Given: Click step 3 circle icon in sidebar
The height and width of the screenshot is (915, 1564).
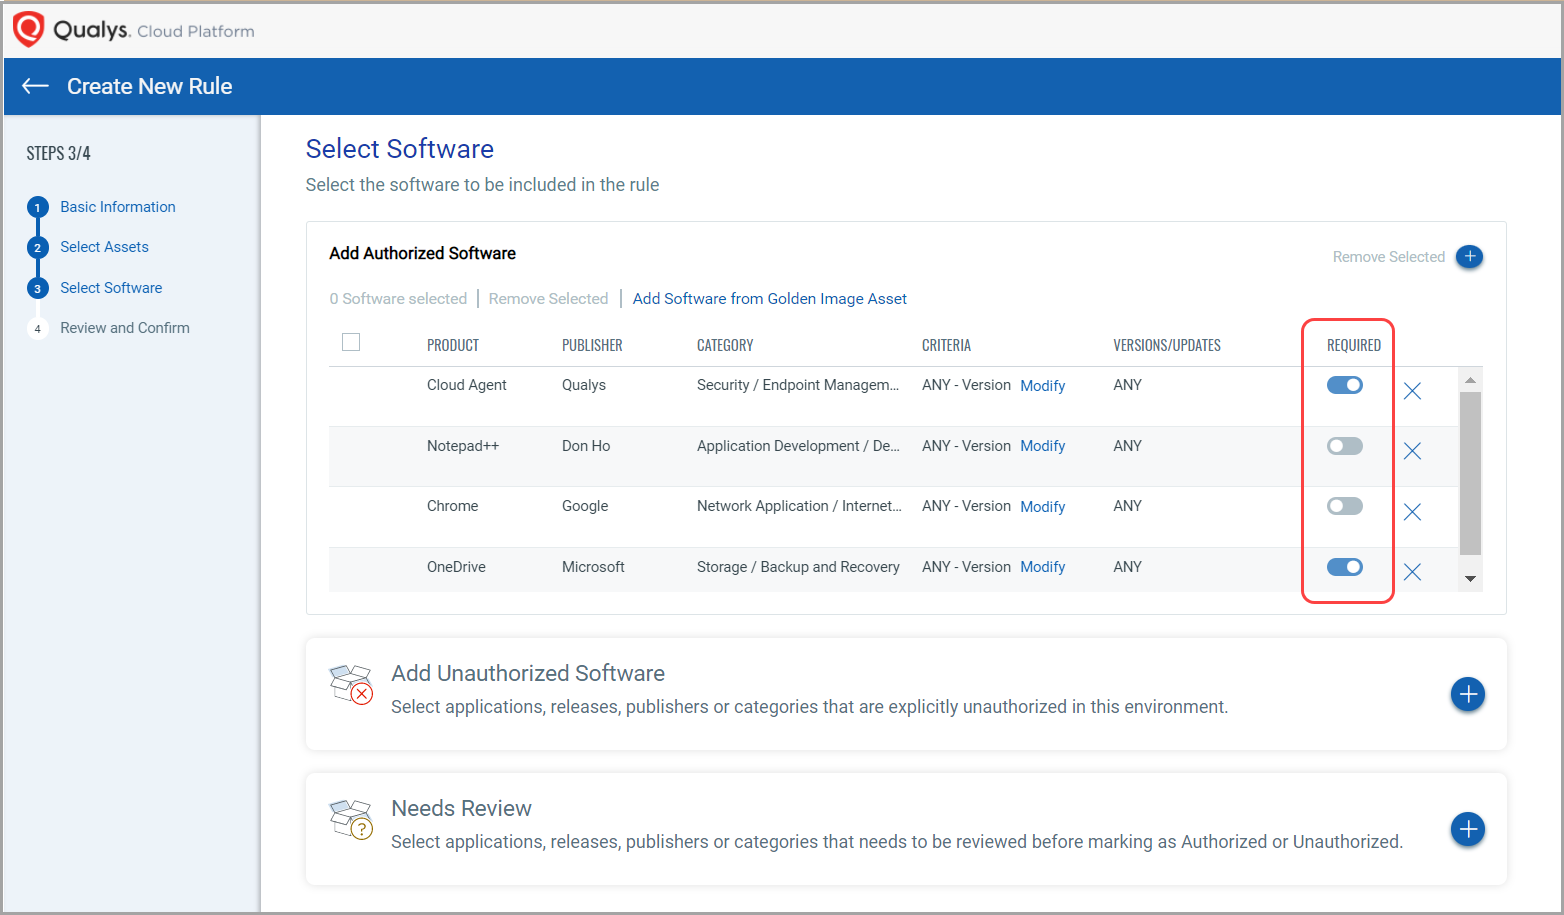Looking at the screenshot, I should tap(38, 289).
